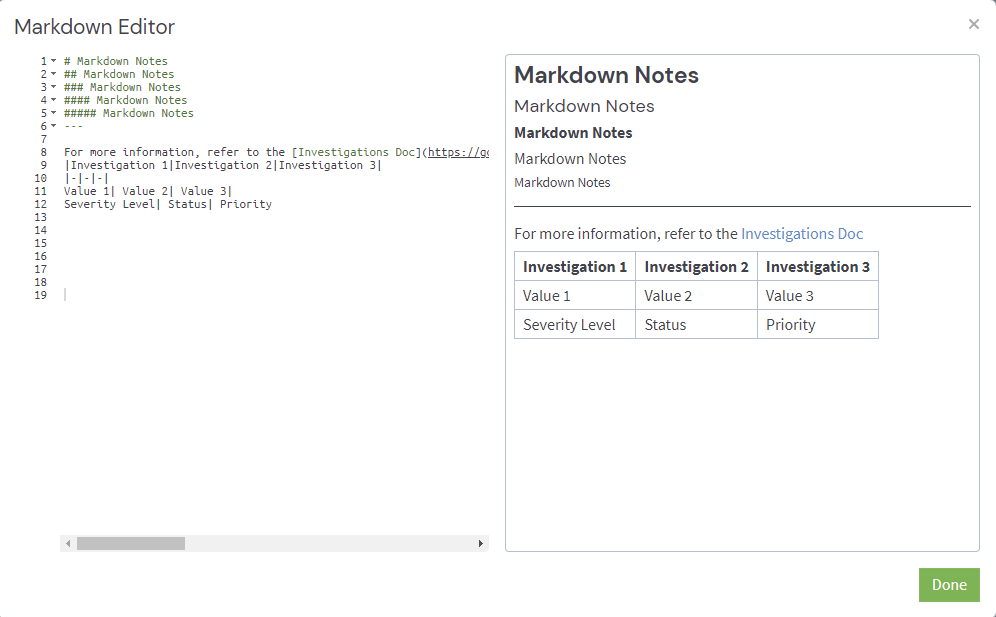Click the Priority cell in the preview table
This screenshot has height=617, width=996.
tap(791, 324)
